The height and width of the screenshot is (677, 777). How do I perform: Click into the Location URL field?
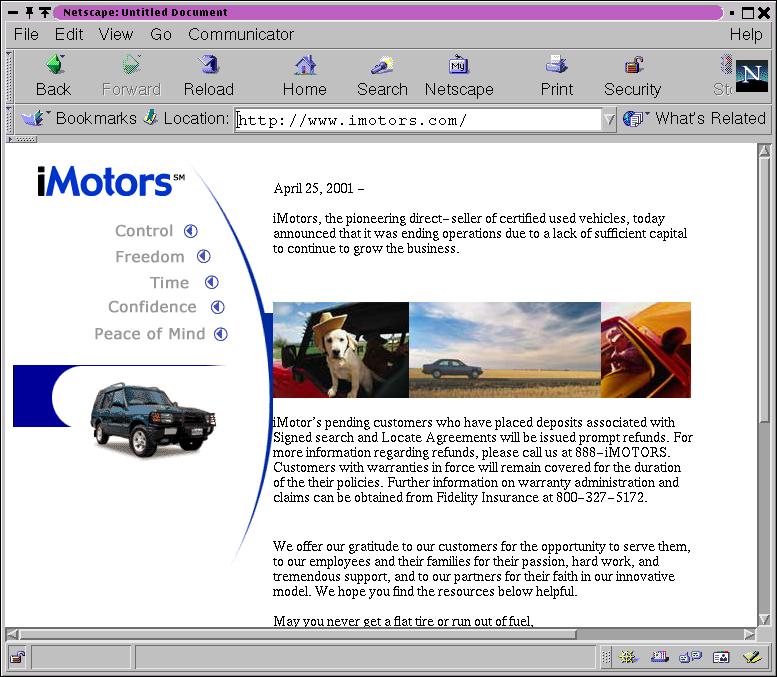(x=418, y=120)
